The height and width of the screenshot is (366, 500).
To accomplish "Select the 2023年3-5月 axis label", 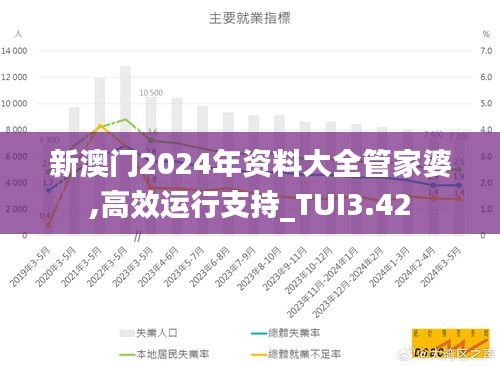I will point(133,267).
